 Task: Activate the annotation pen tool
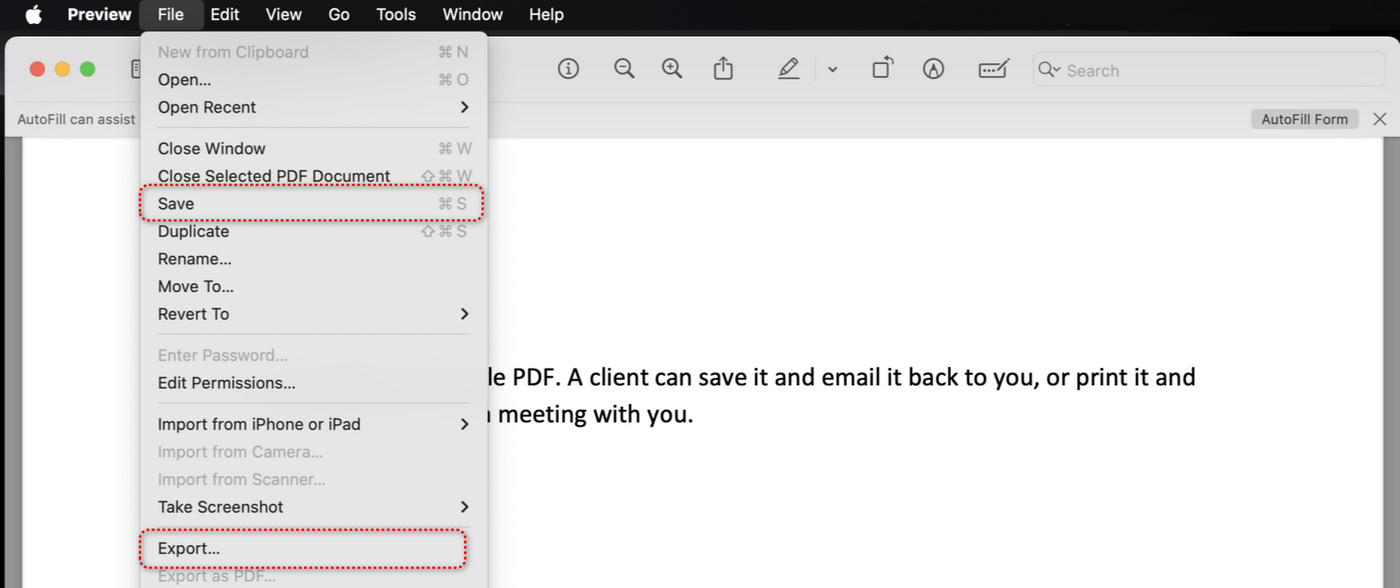point(933,68)
